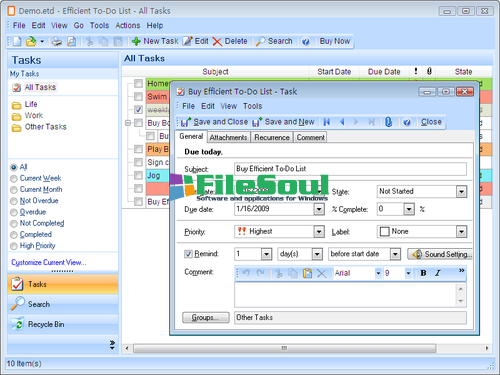This screenshot has width=500, height=375.
Task: Open Customize Current View link
Action: pos(49,263)
